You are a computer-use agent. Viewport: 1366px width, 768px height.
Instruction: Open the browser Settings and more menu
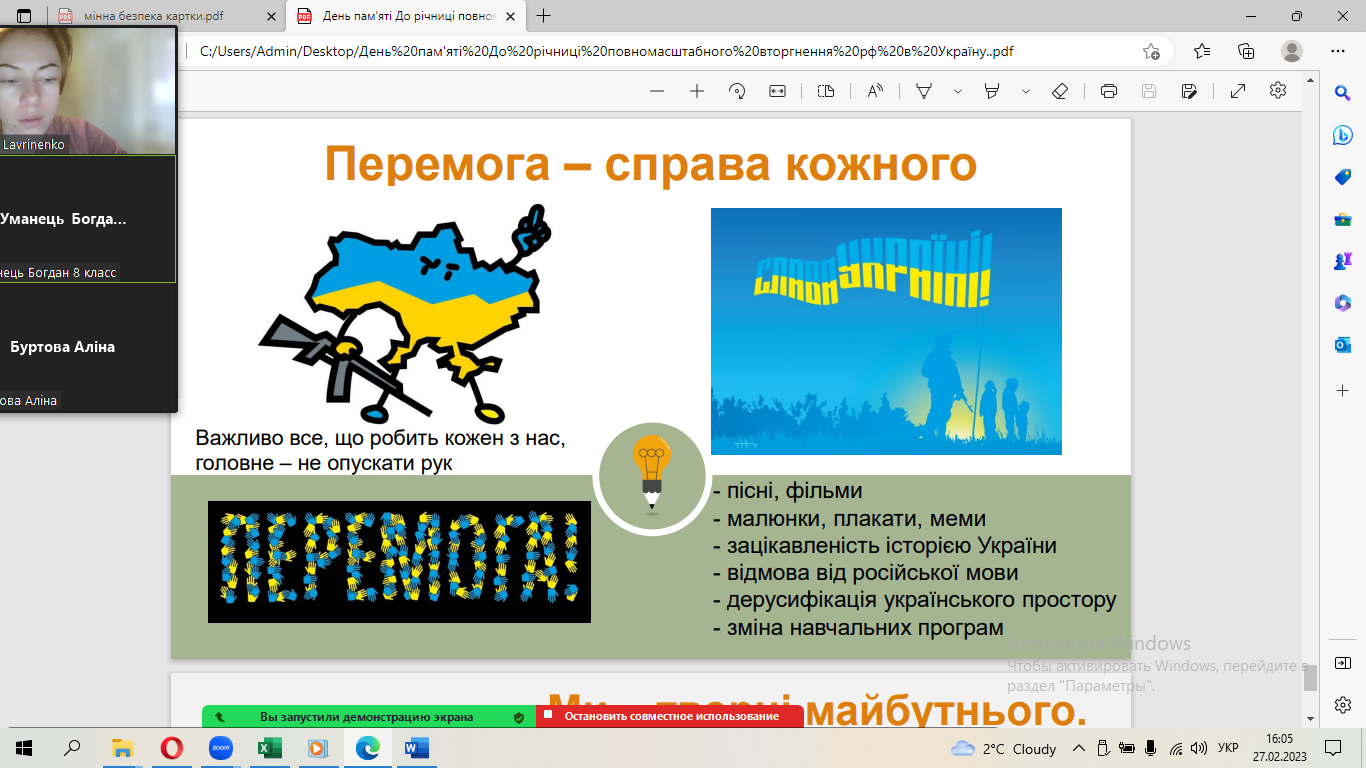coord(1338,51)
